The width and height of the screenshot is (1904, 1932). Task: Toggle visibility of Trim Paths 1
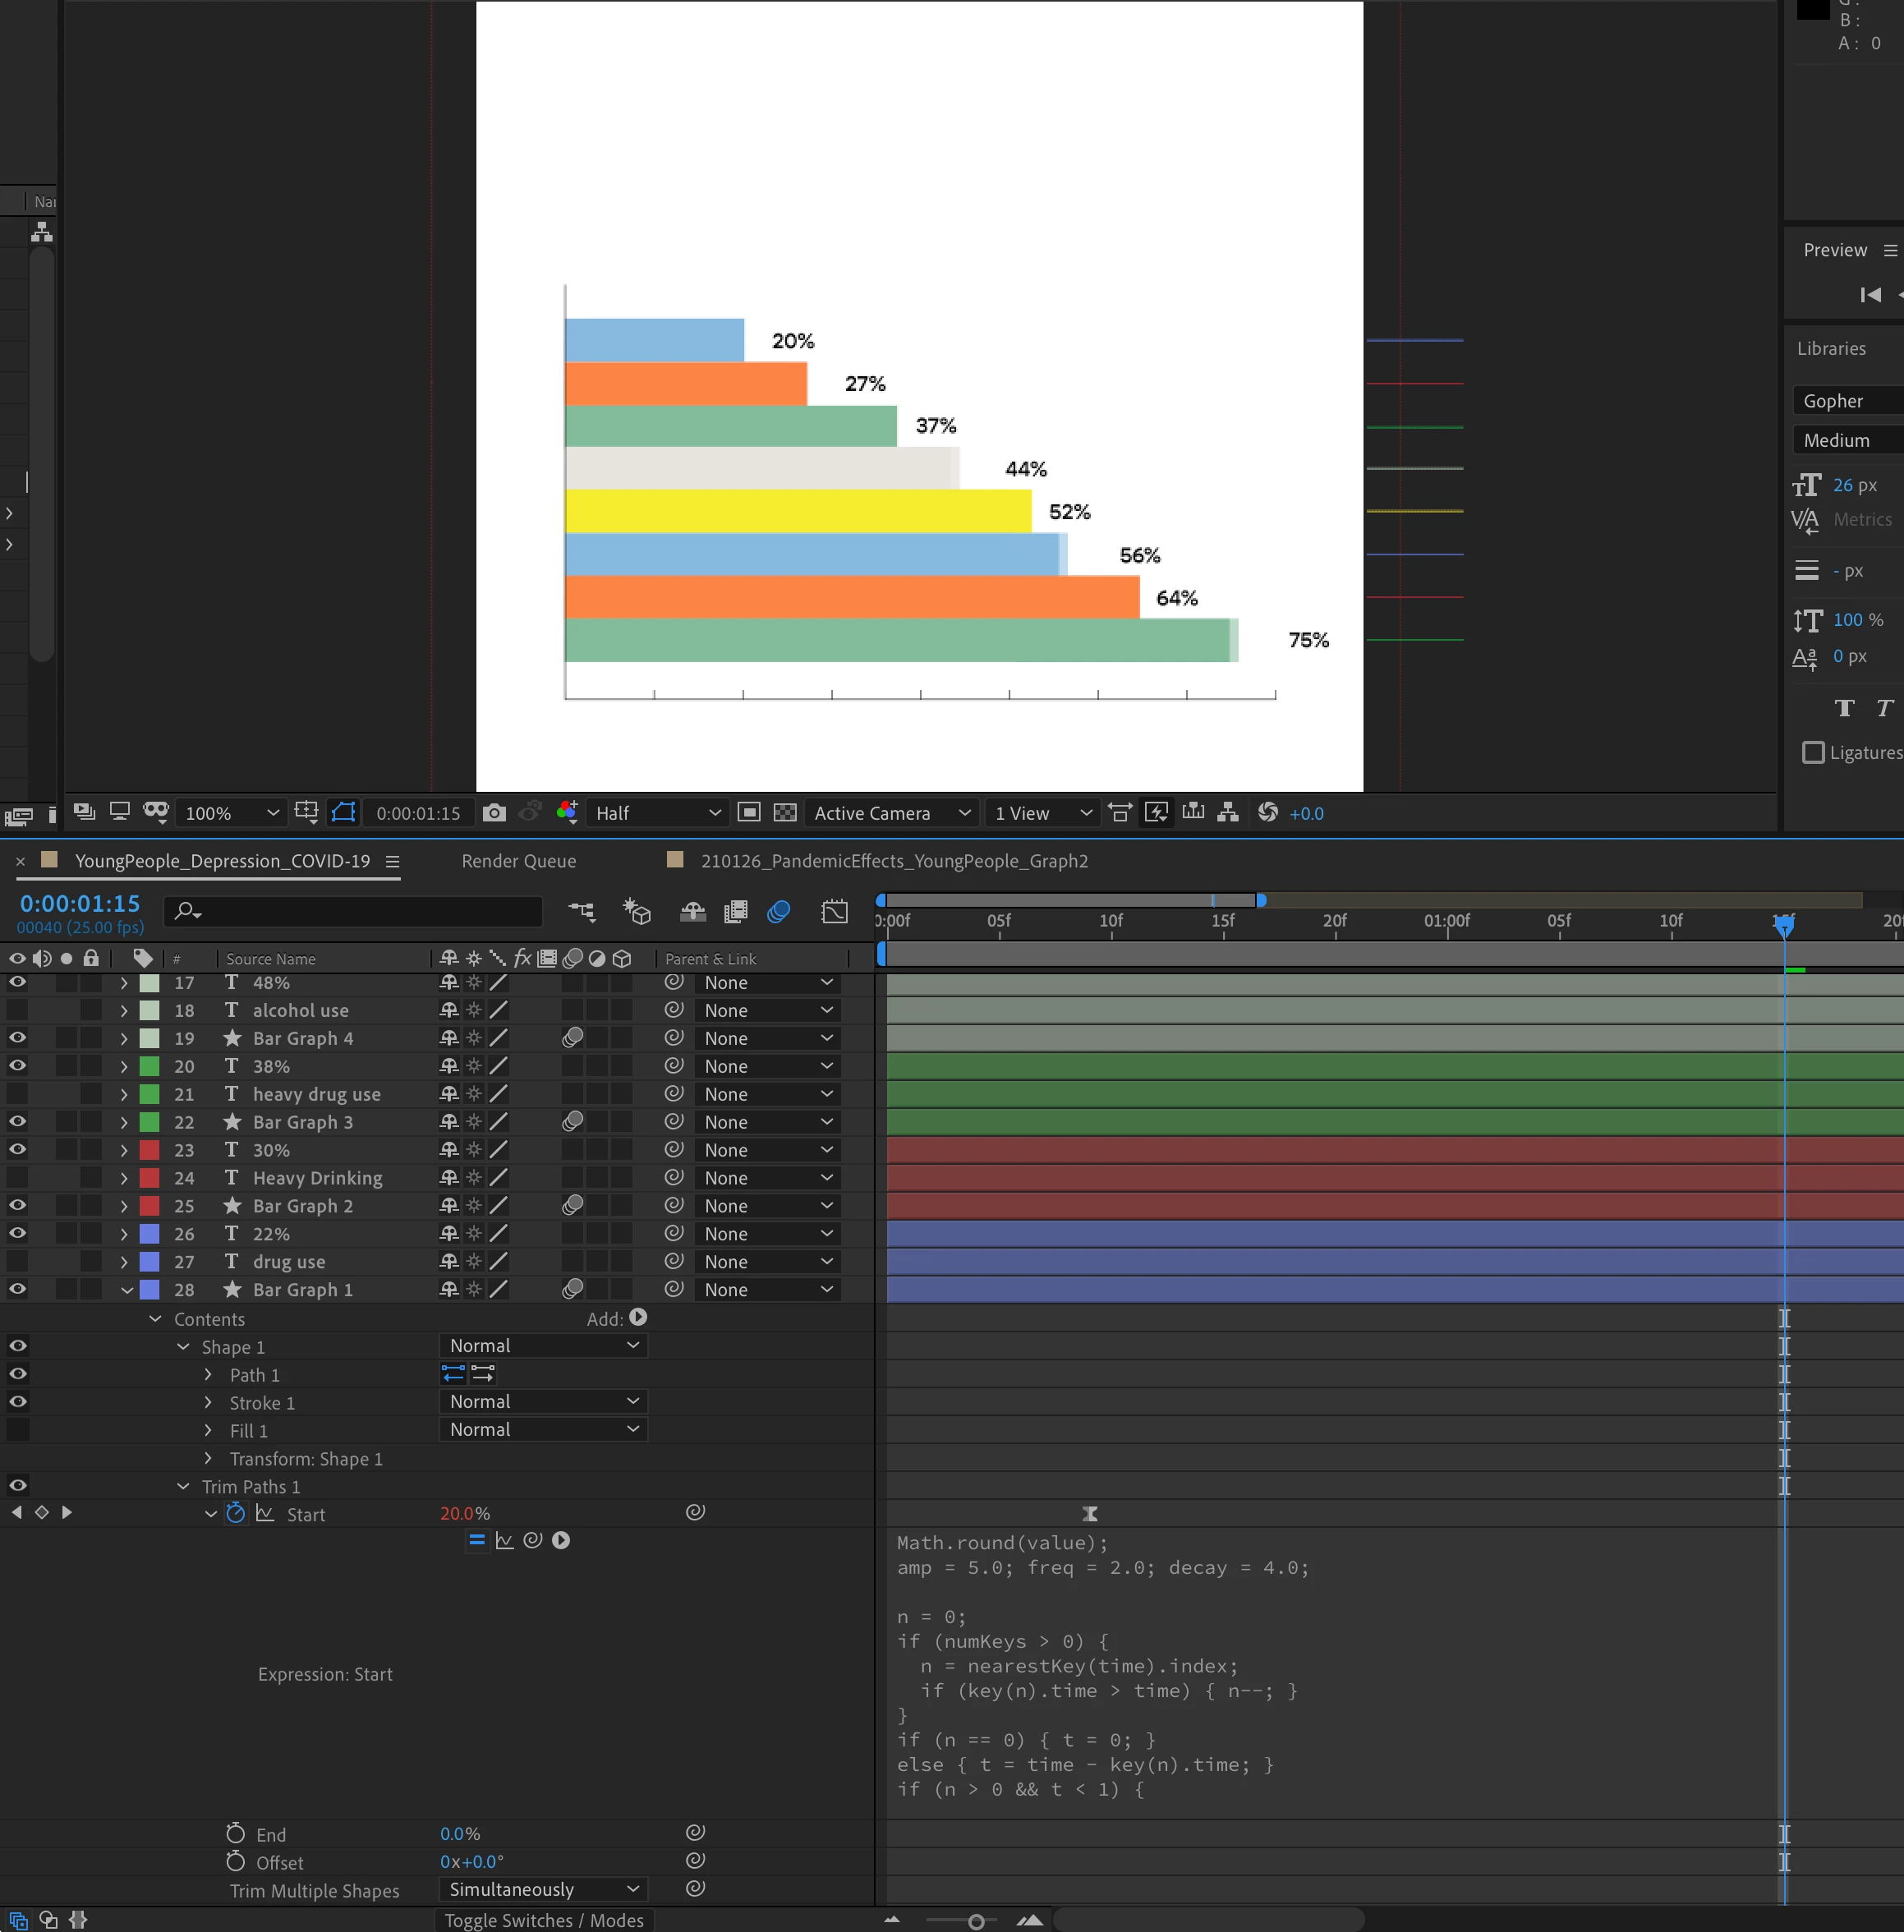click(x=17, y=1485)
